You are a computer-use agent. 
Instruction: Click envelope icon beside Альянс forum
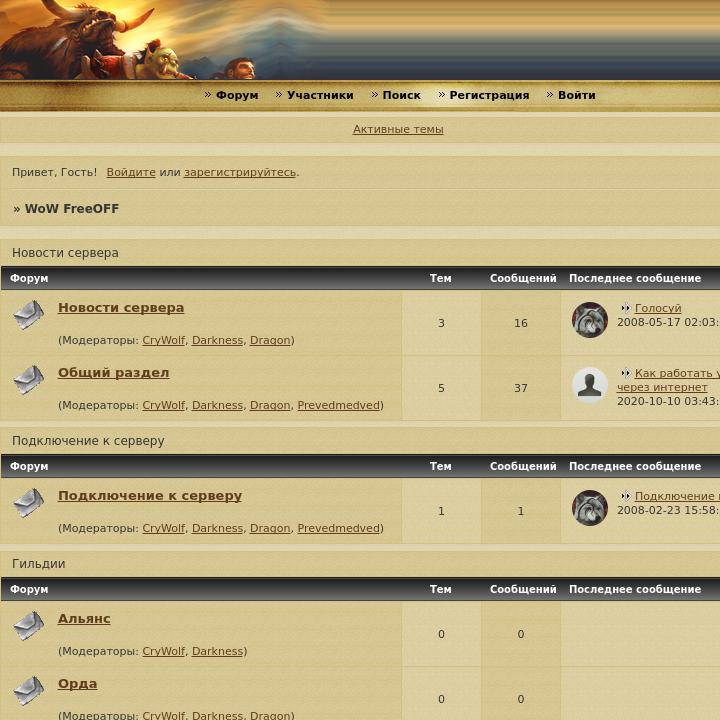28,626
